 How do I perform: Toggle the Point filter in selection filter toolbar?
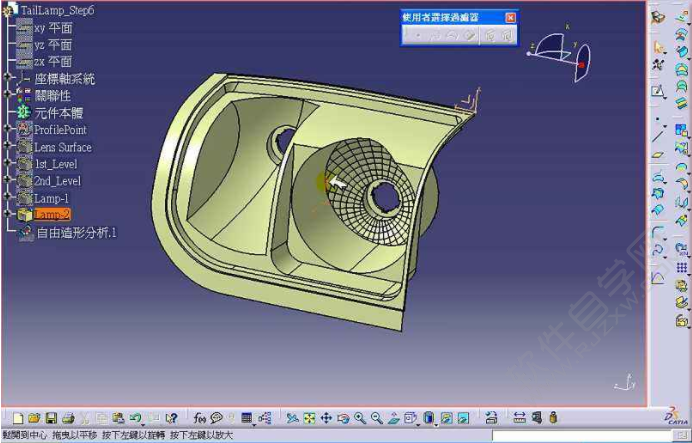tap(418, 36)
